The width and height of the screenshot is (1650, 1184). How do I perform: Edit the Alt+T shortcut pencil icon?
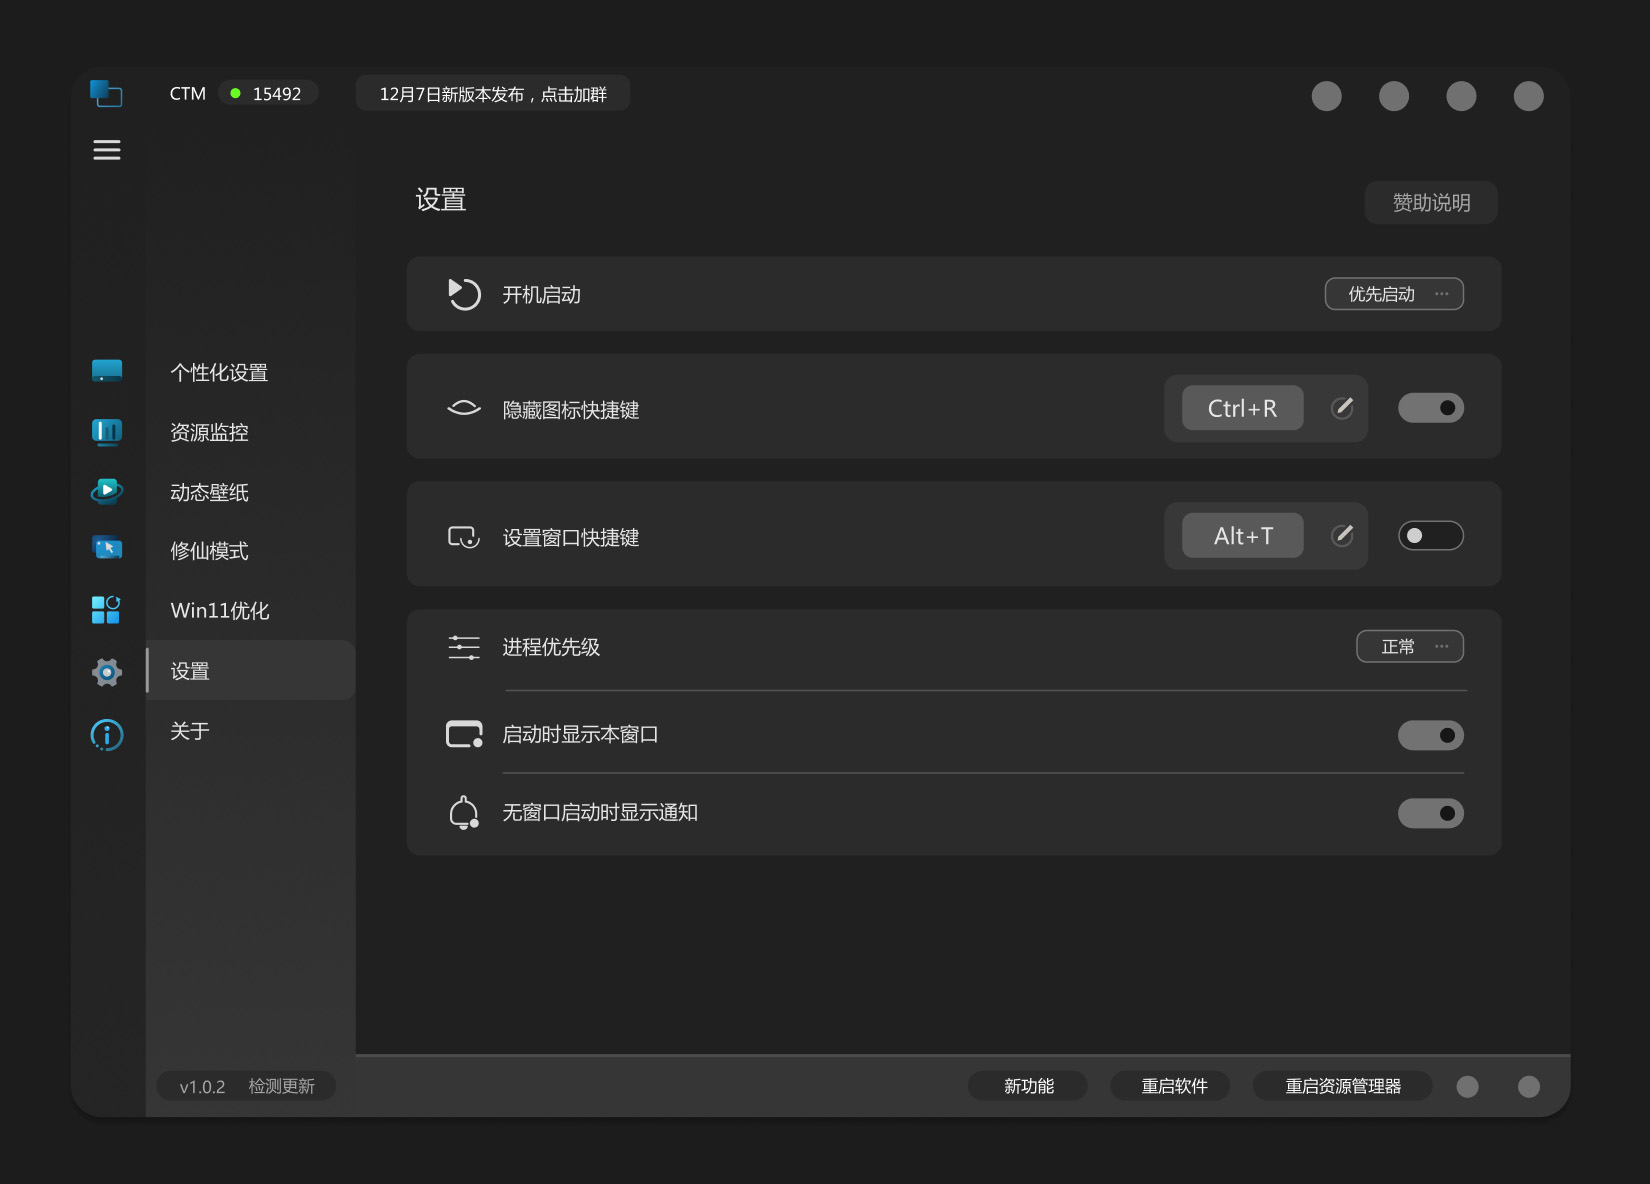pos(1342,536)
